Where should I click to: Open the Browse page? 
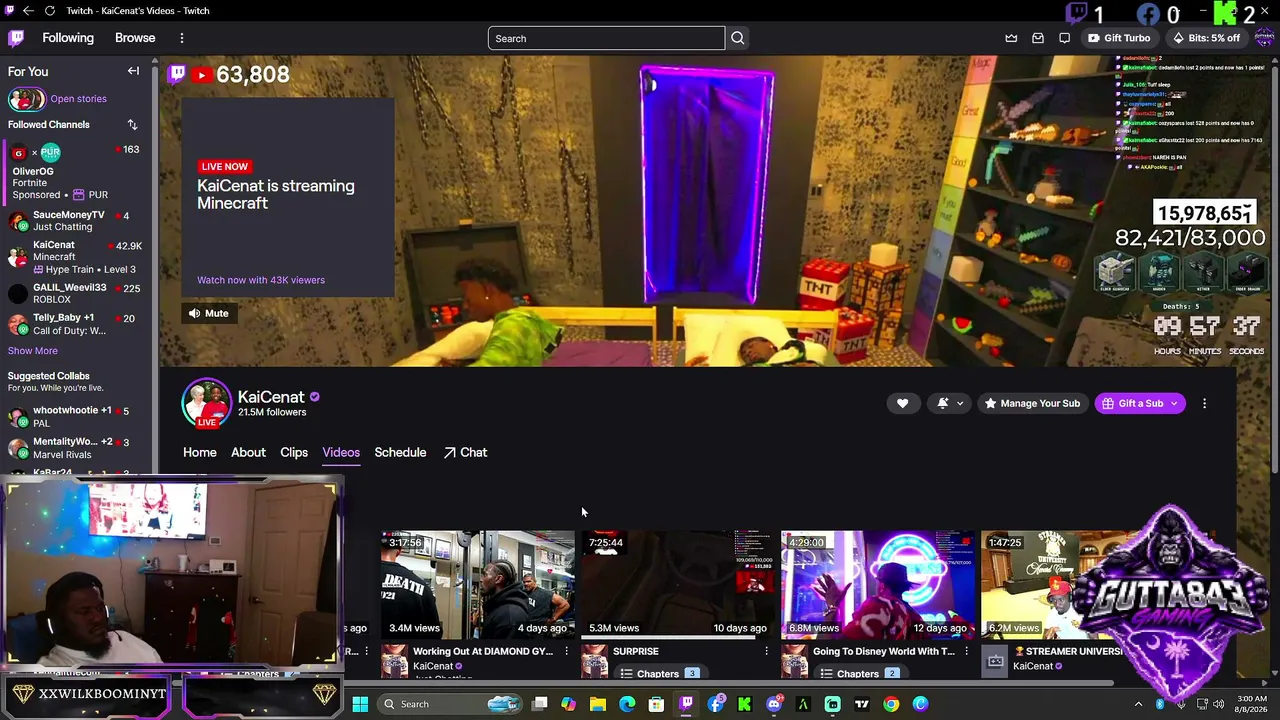(135, 38)
